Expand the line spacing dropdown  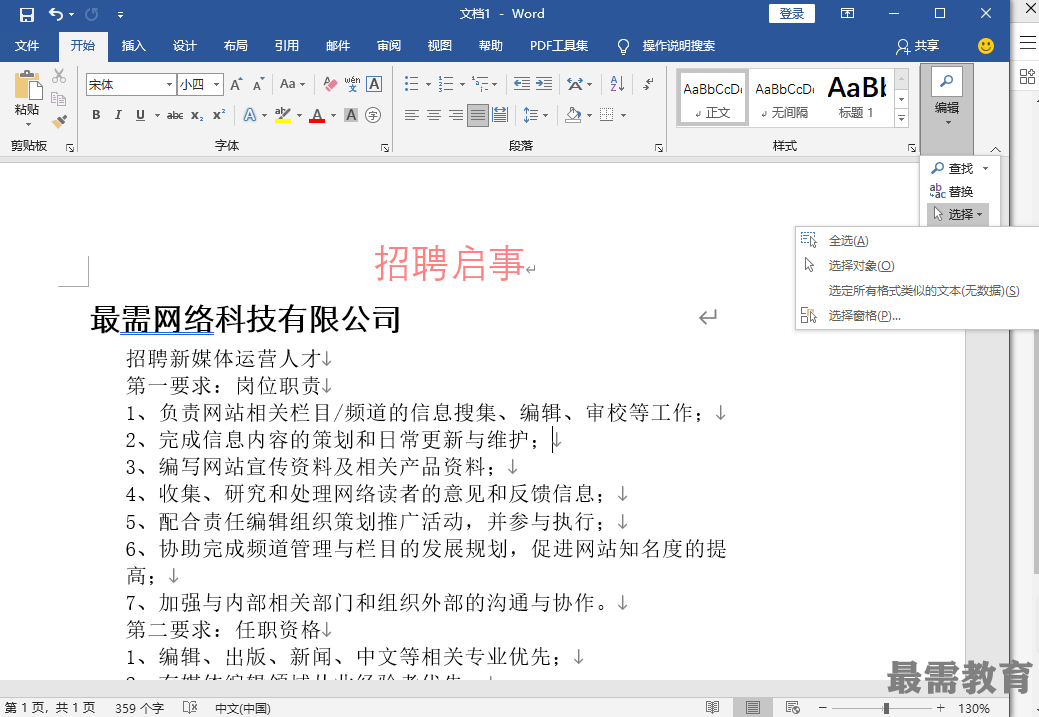(535, 115)
